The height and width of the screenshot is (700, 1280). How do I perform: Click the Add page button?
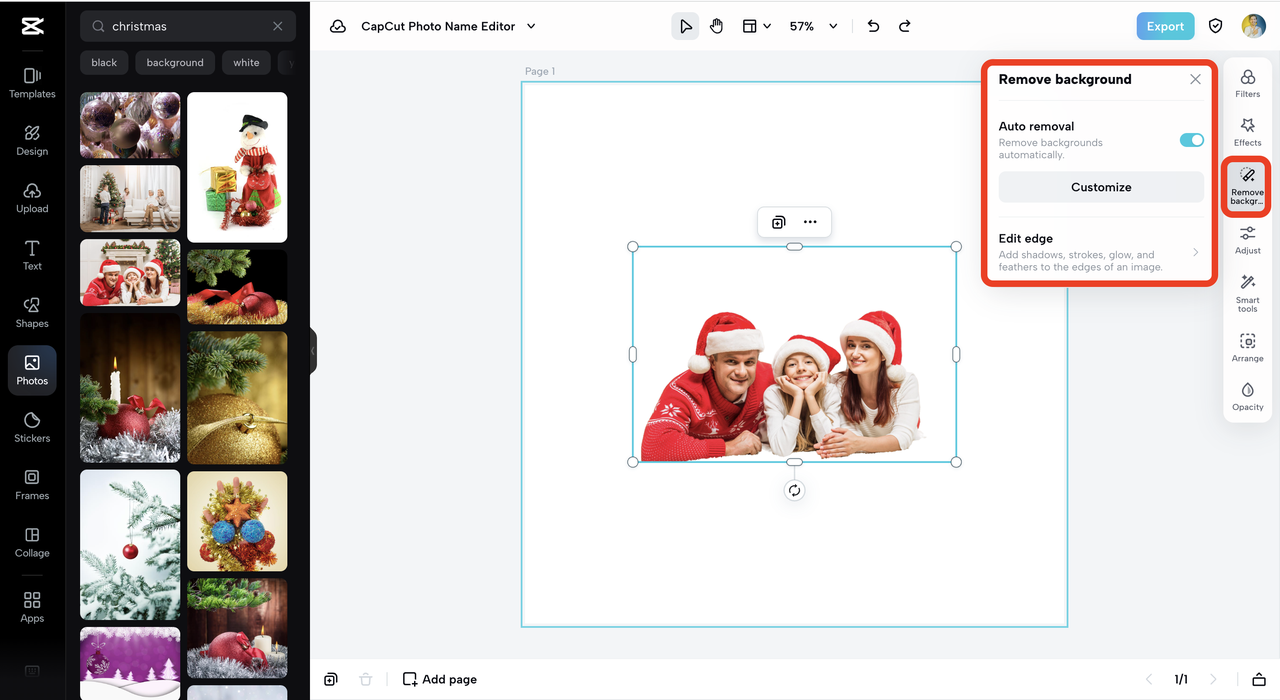[440, 679]
